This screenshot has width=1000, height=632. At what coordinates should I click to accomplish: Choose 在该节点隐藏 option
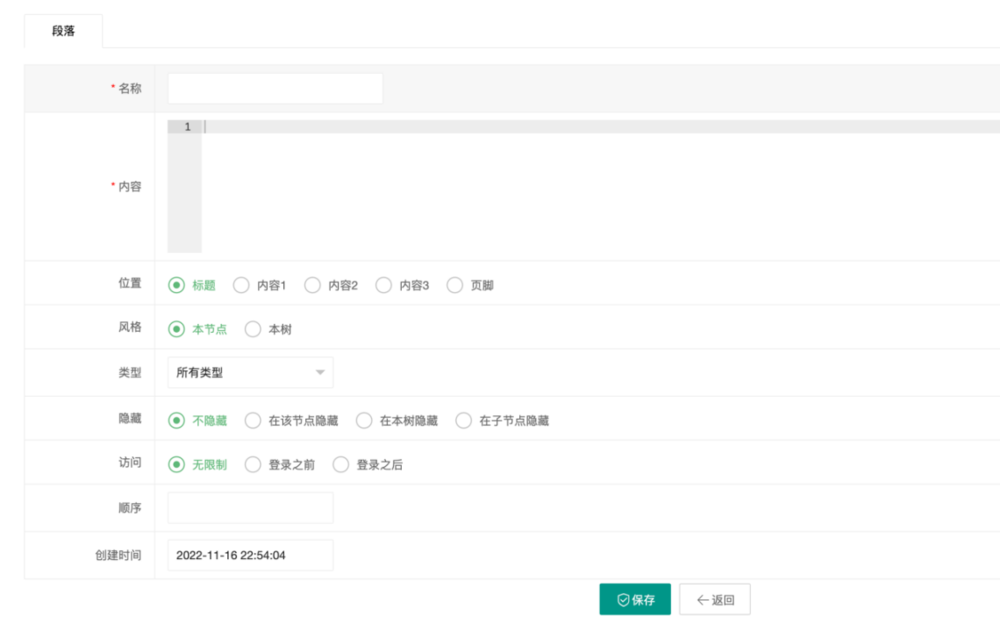[x=253, y=421]
